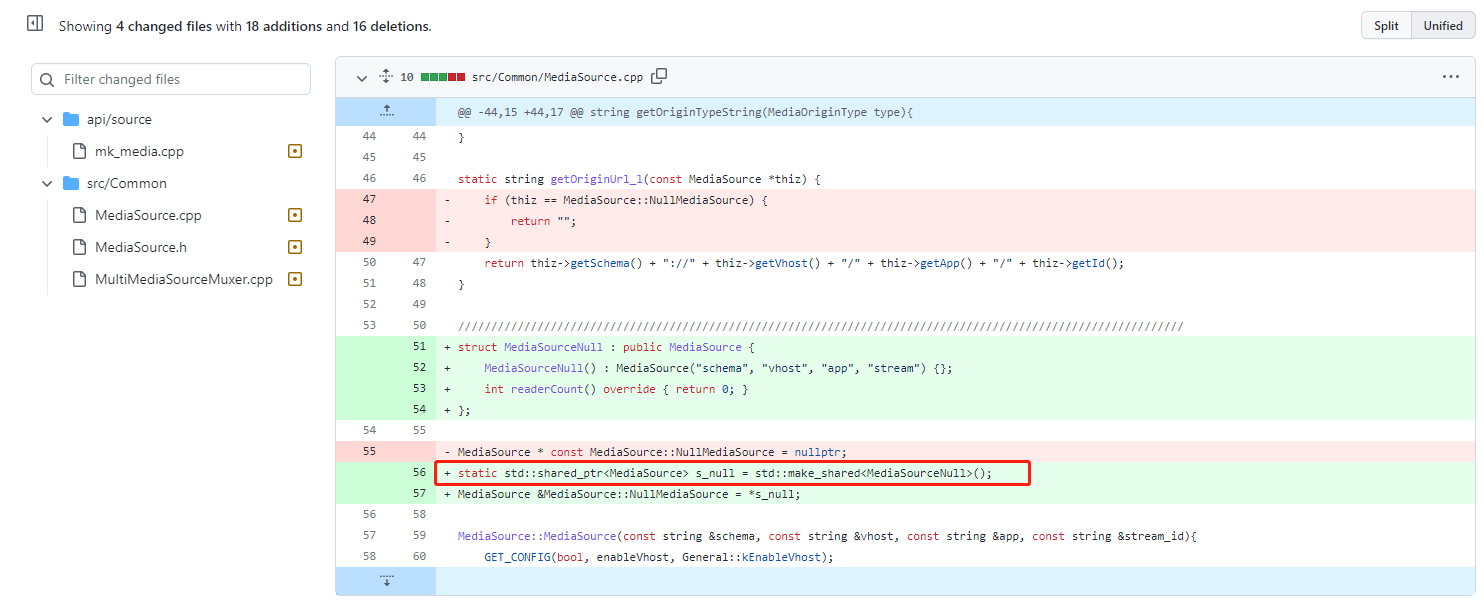Hide the changed files sidebar
This screenshot has width=1484, height=610.
click(x=34, y=21)
